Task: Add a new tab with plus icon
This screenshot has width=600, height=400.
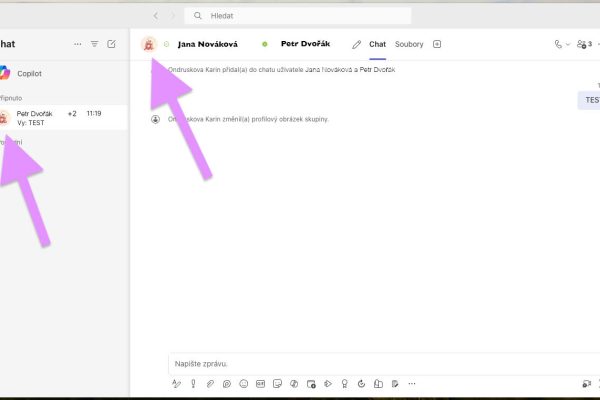Action: [437, 45]
